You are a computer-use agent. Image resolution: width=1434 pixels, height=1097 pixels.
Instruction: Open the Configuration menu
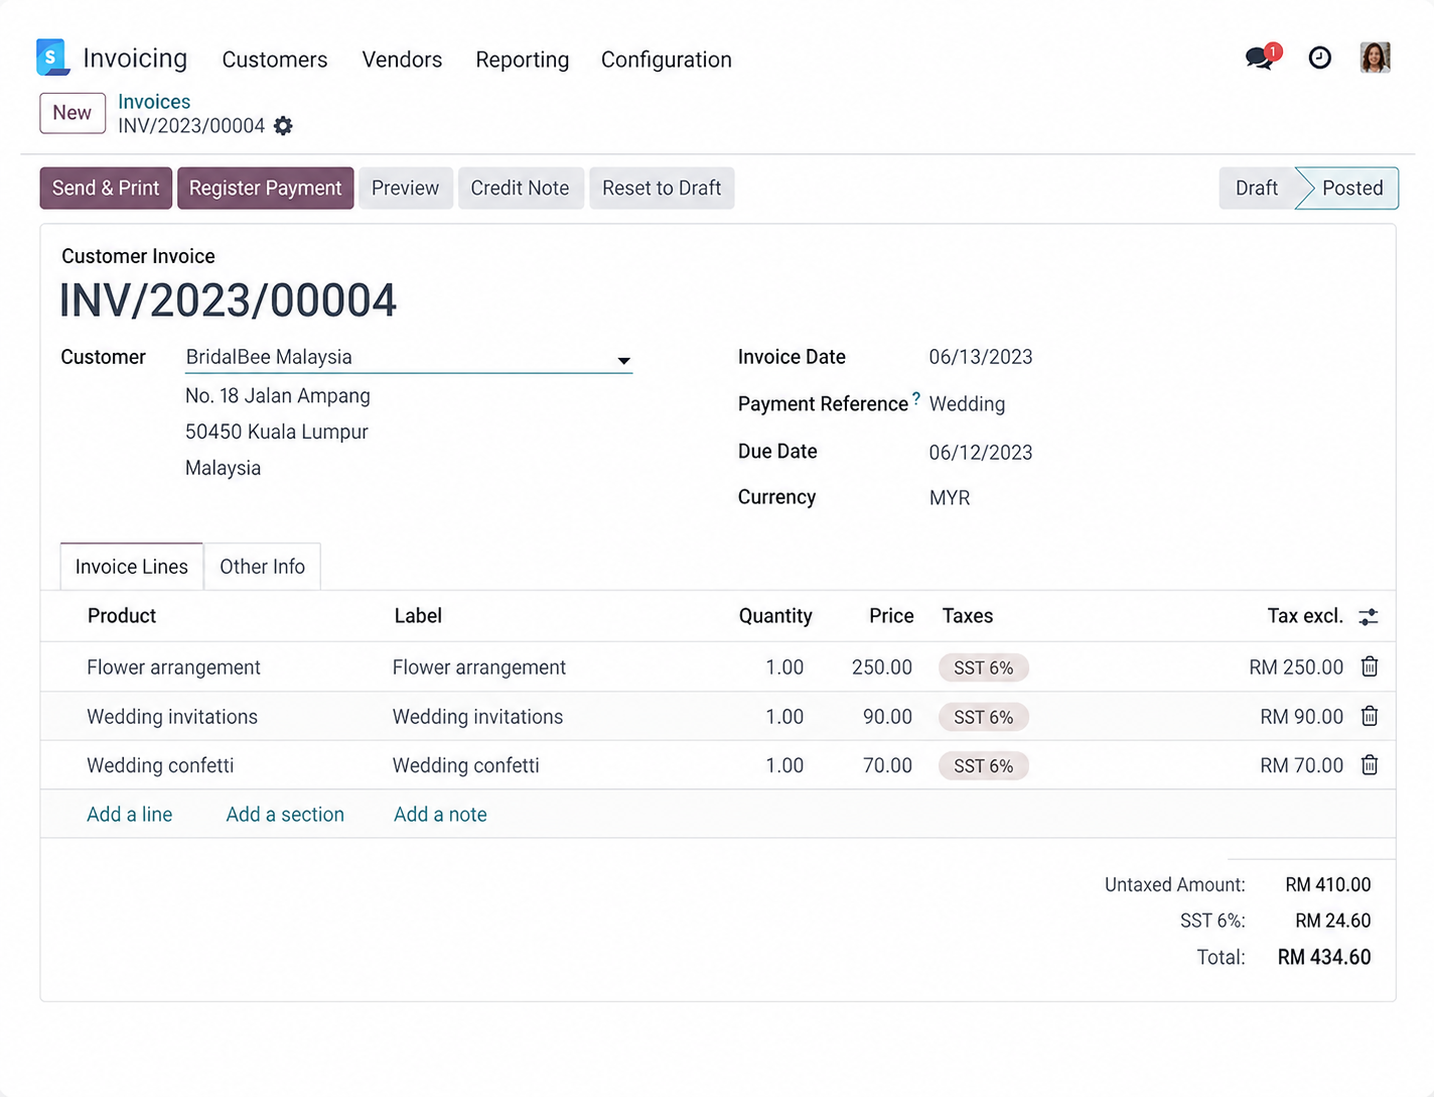click(666, 60)
